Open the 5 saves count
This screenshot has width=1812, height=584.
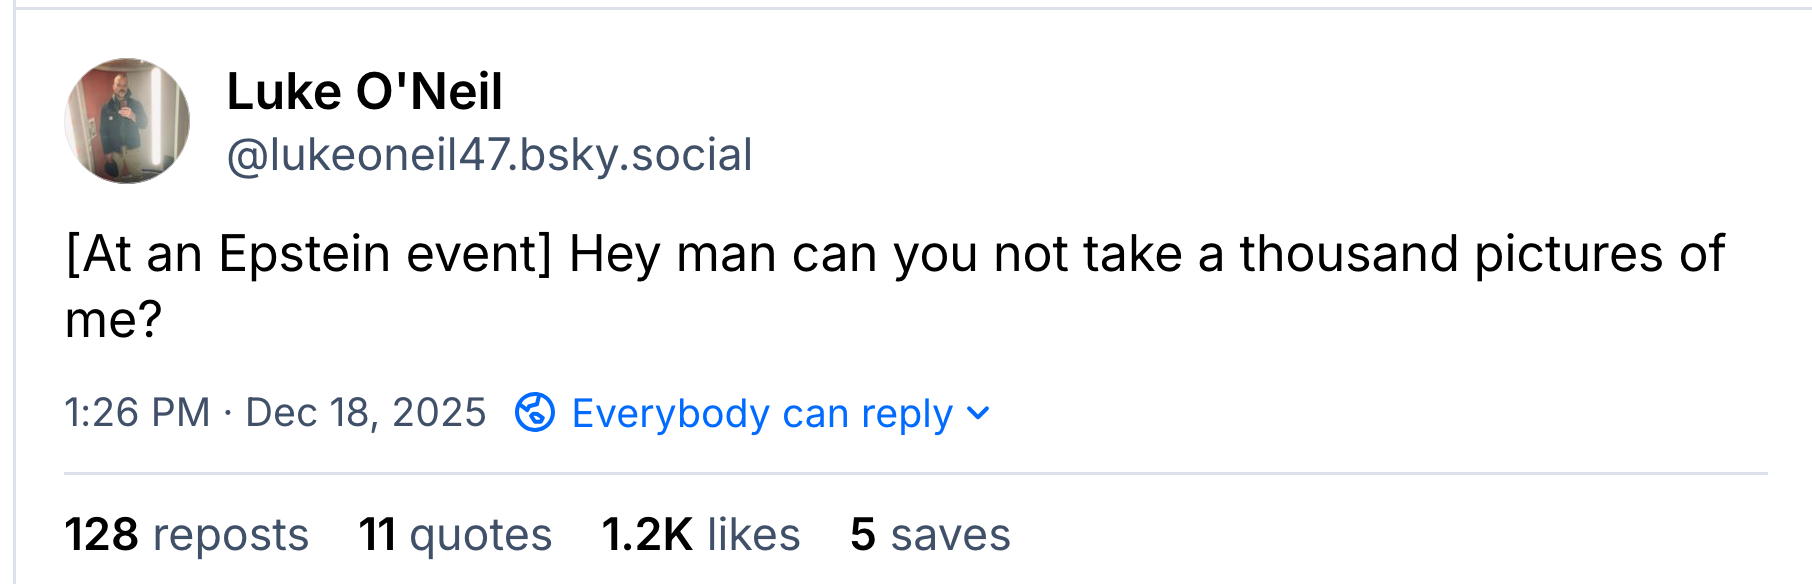pos(930,534)
